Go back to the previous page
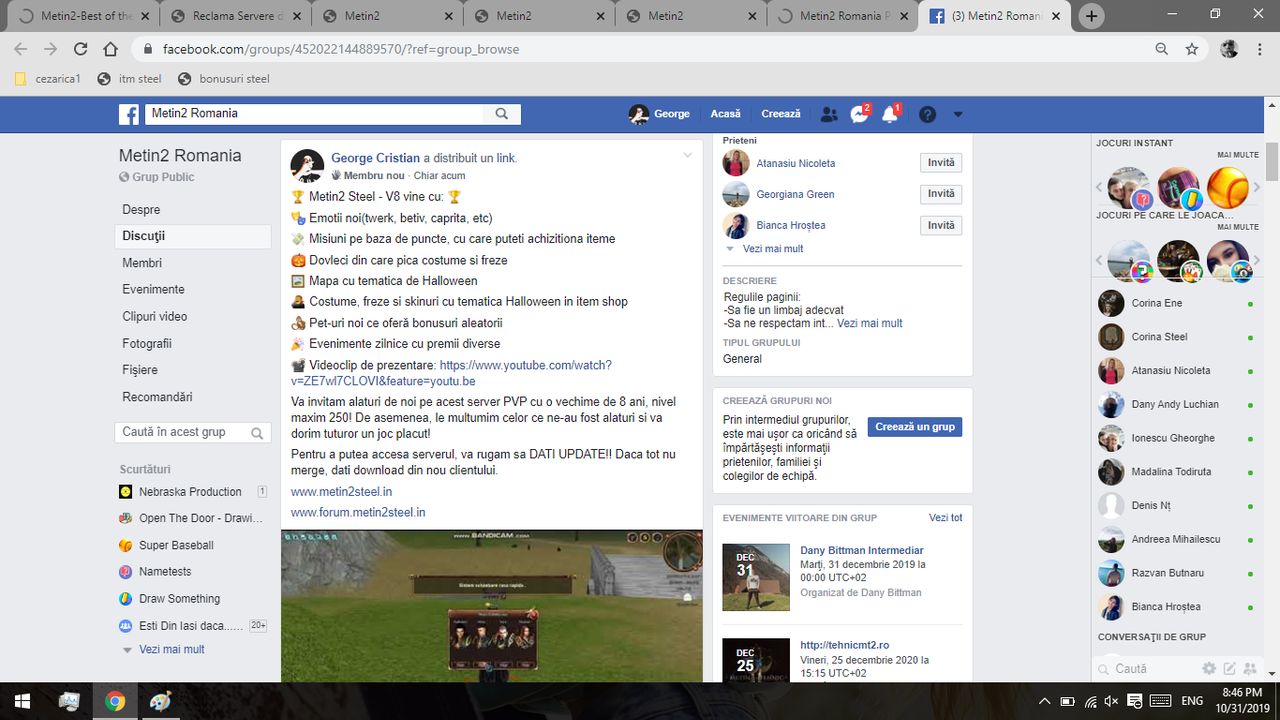 (21, 49)
